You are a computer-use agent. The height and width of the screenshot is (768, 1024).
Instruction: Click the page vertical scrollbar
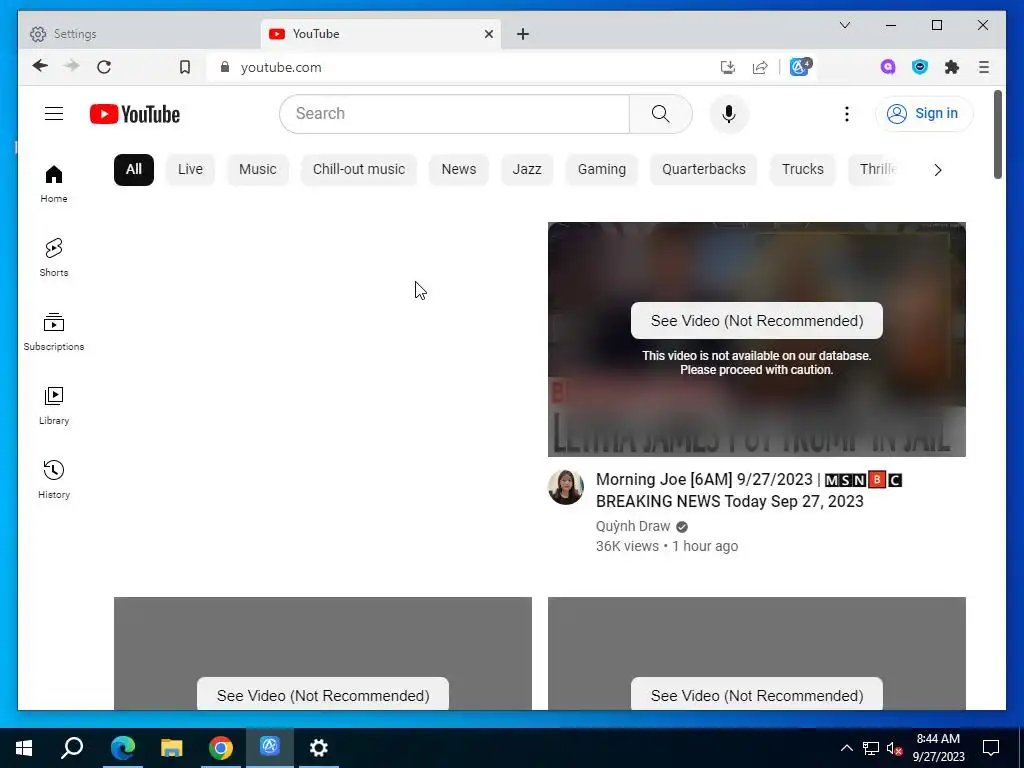pos(997,135)
